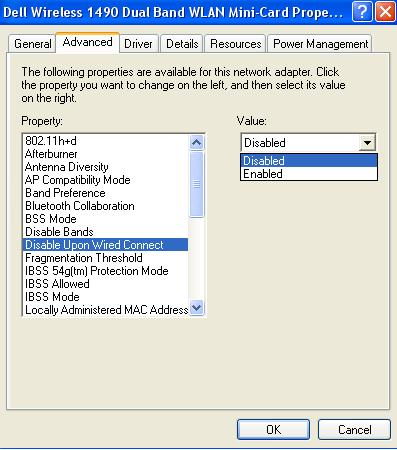This screenshot has height=450, width=397.
Task: Open the Resources tab
Action: tap(235, 44)
